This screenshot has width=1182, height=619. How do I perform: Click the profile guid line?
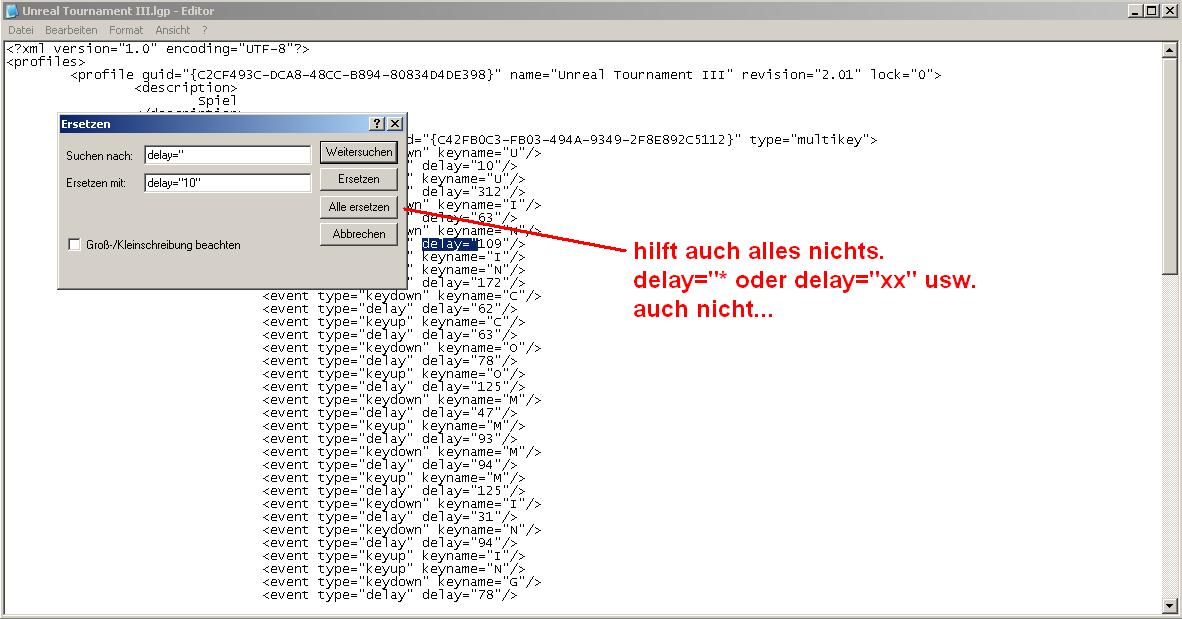tap(506, 75)
